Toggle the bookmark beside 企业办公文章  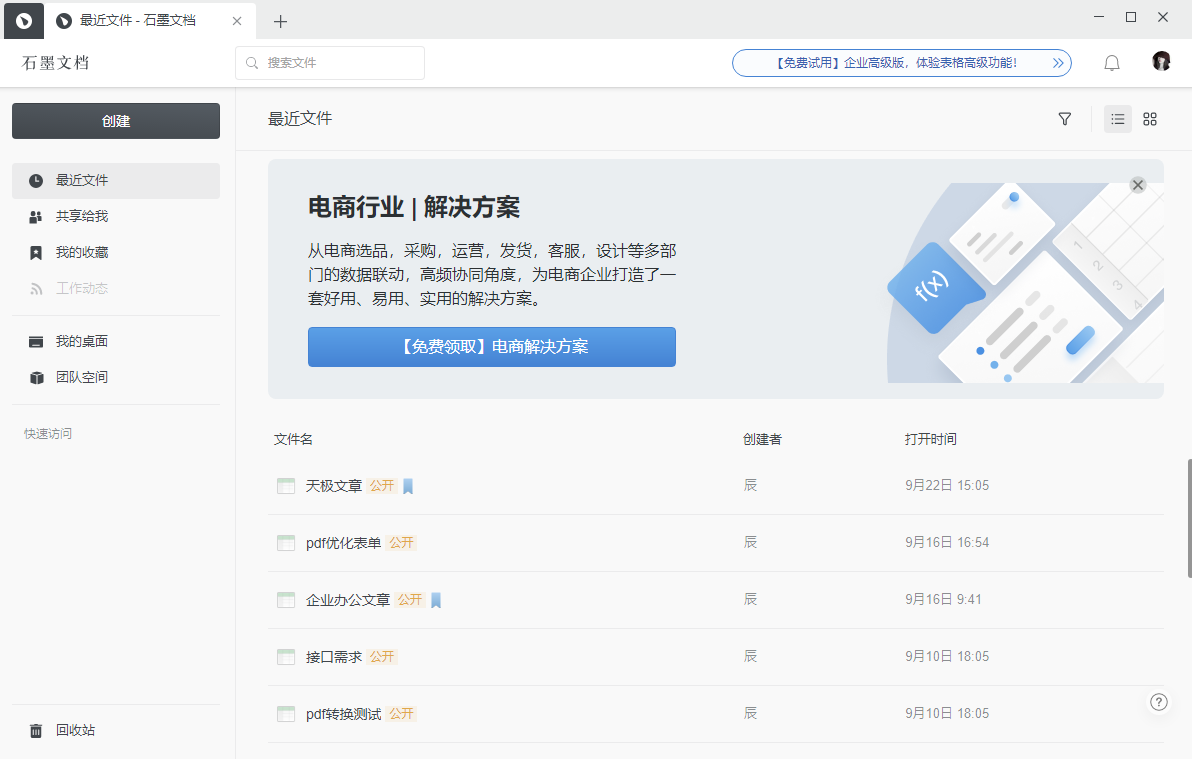tap(436, 599)
